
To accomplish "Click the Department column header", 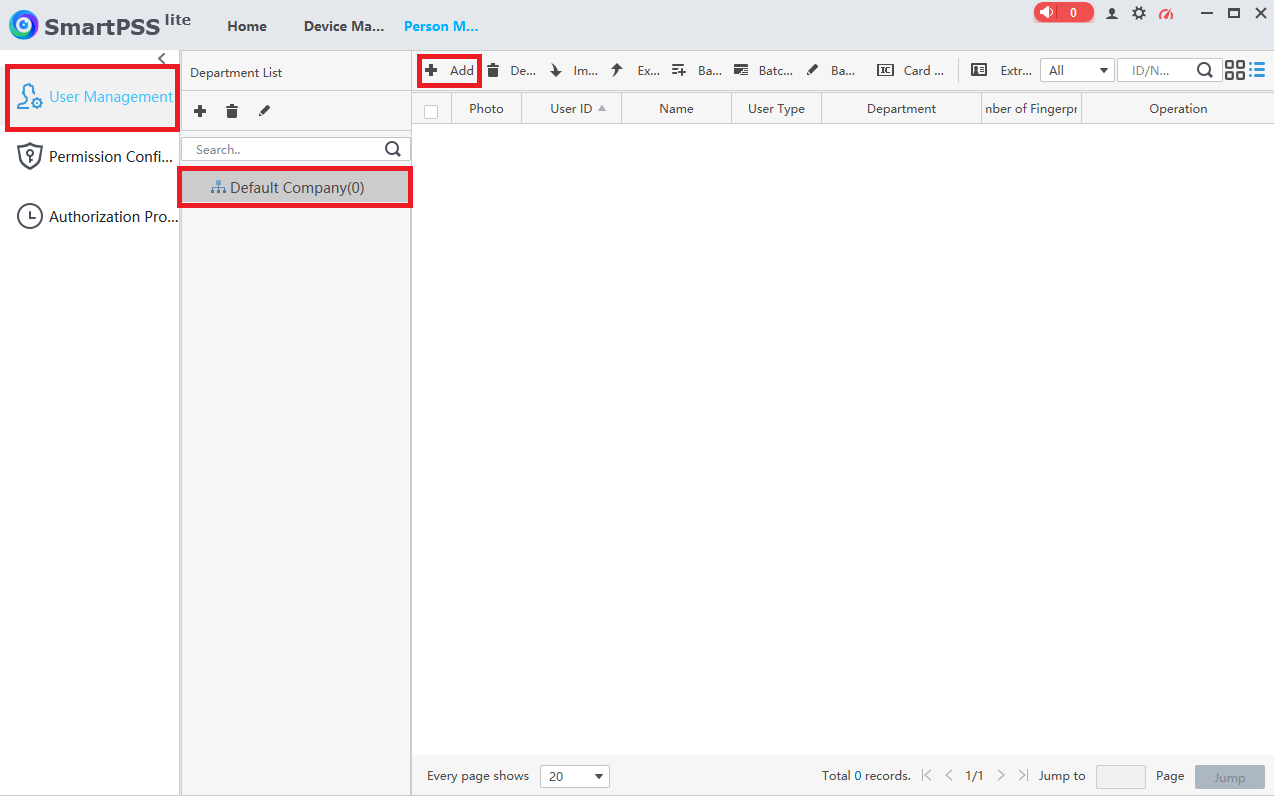I will 901,109.
